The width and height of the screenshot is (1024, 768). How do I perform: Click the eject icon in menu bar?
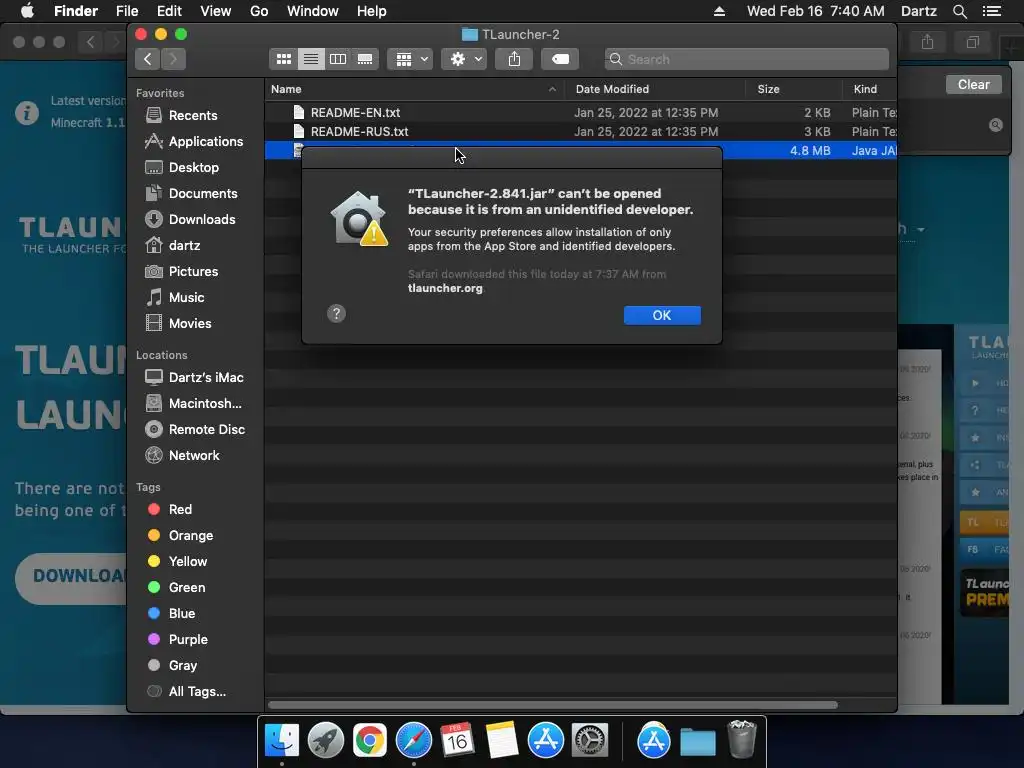pos(719,11)
